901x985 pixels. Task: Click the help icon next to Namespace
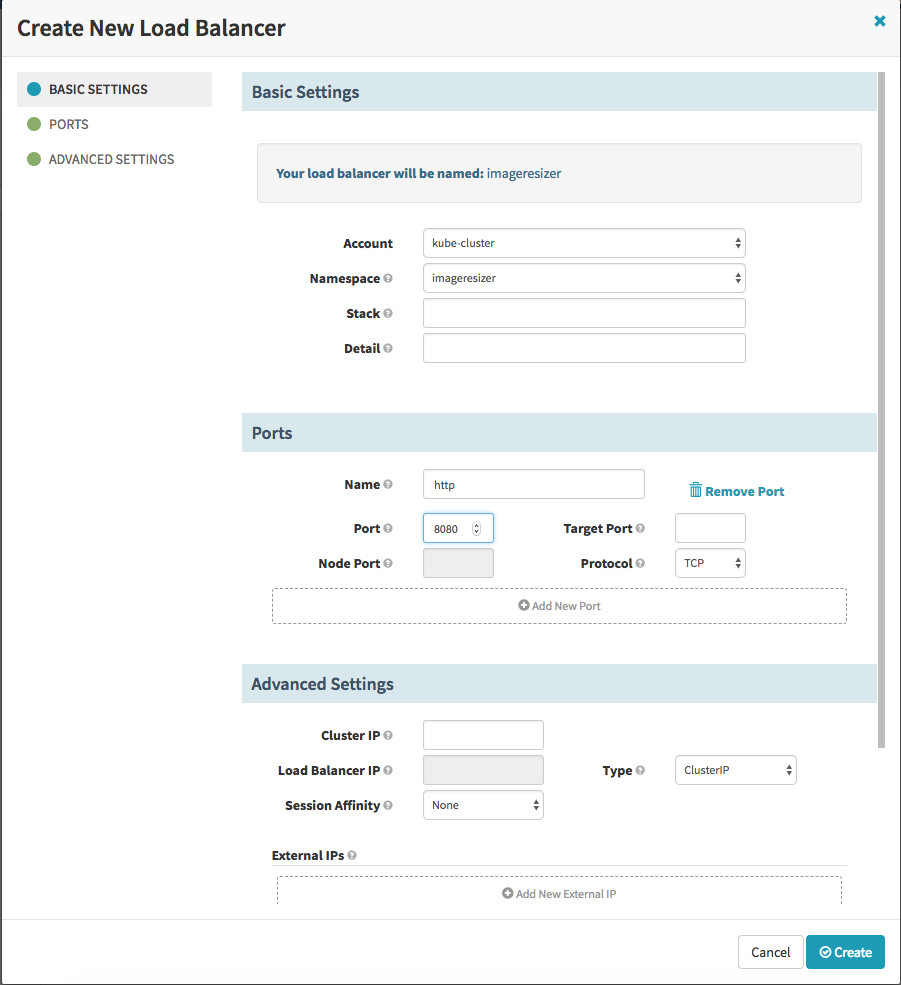click(388, 279)
